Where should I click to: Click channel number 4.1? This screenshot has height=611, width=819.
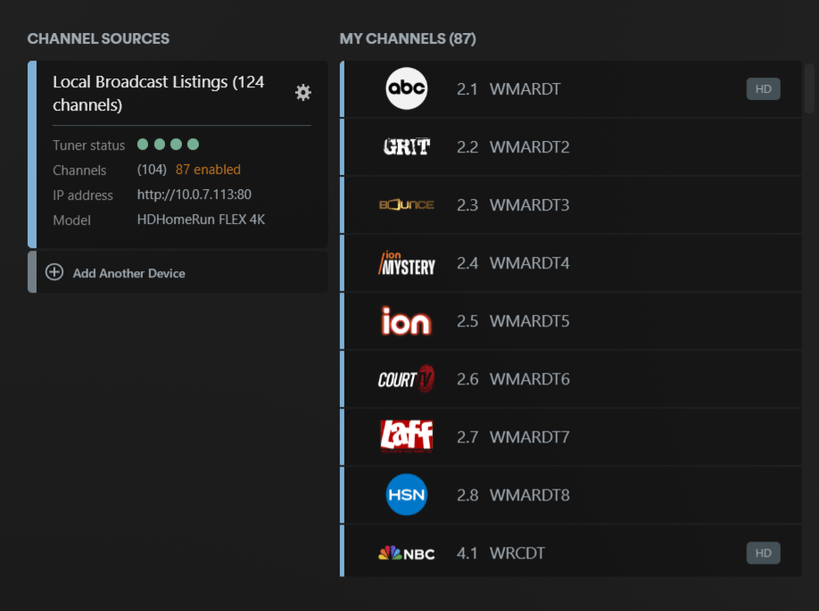tap(467, 553)
